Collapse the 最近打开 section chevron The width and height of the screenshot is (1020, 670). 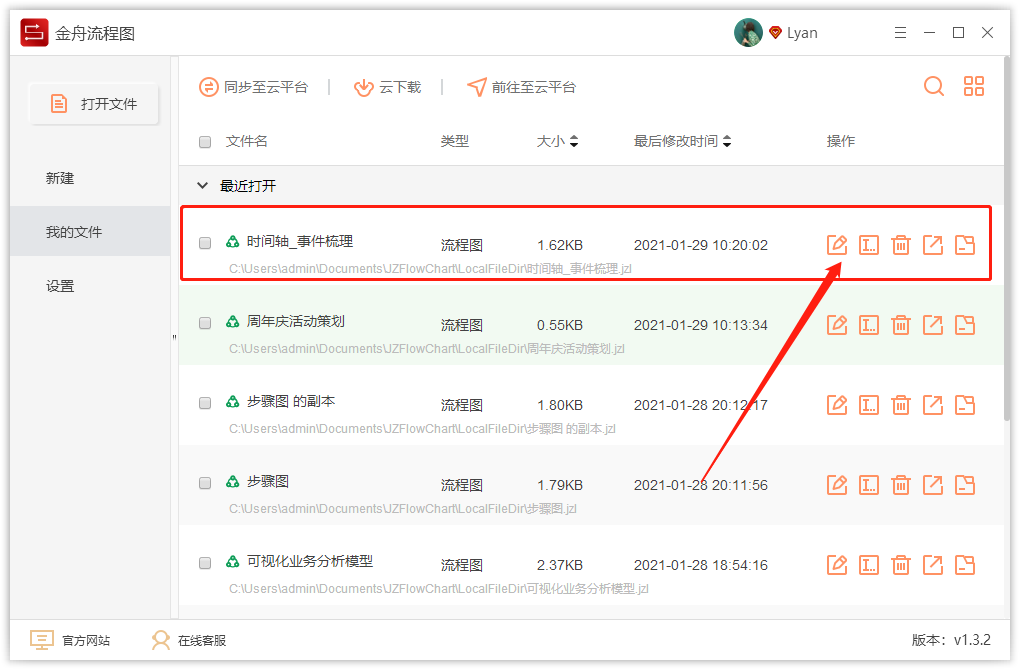[202, 186]
